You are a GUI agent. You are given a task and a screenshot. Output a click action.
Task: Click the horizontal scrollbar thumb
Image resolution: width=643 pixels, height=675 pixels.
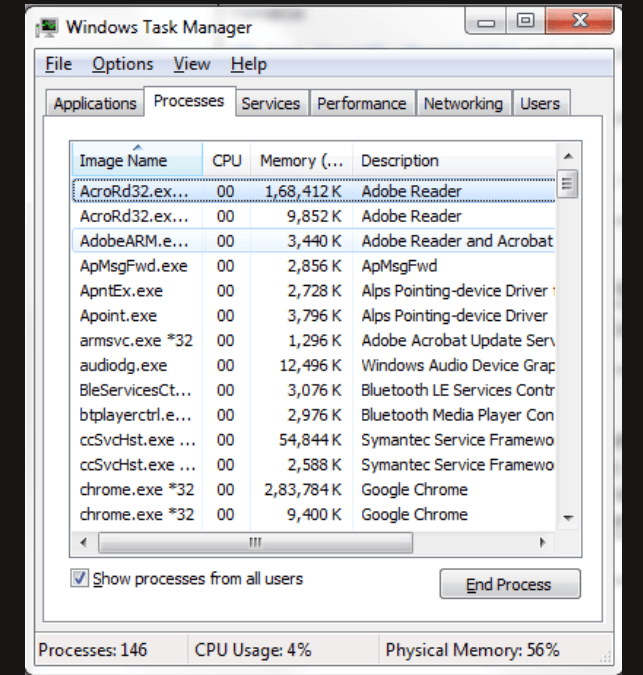(256, 542)
